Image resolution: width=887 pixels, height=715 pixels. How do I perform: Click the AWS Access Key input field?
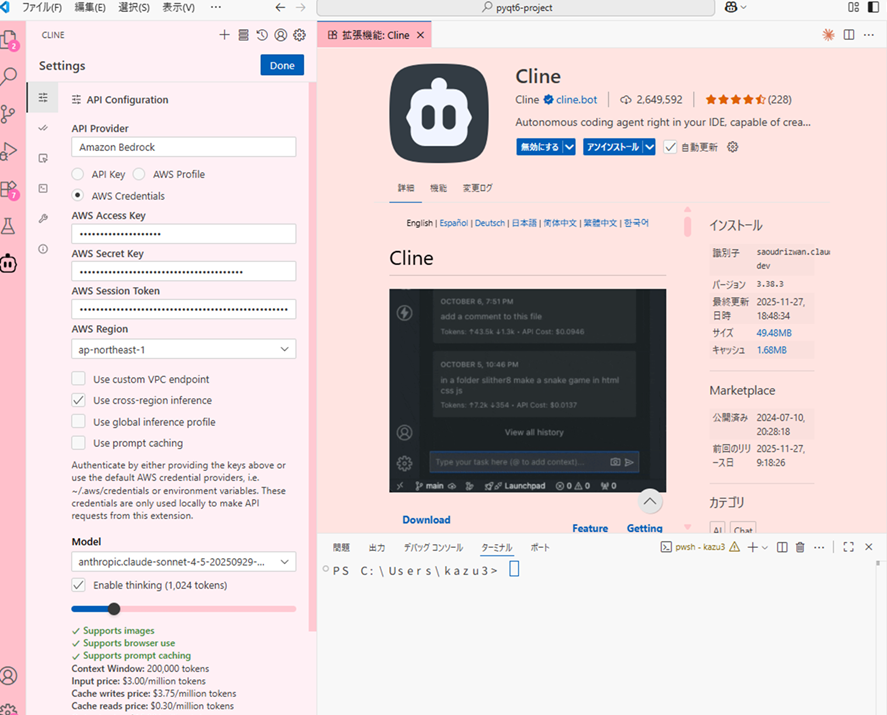(184, 234)
